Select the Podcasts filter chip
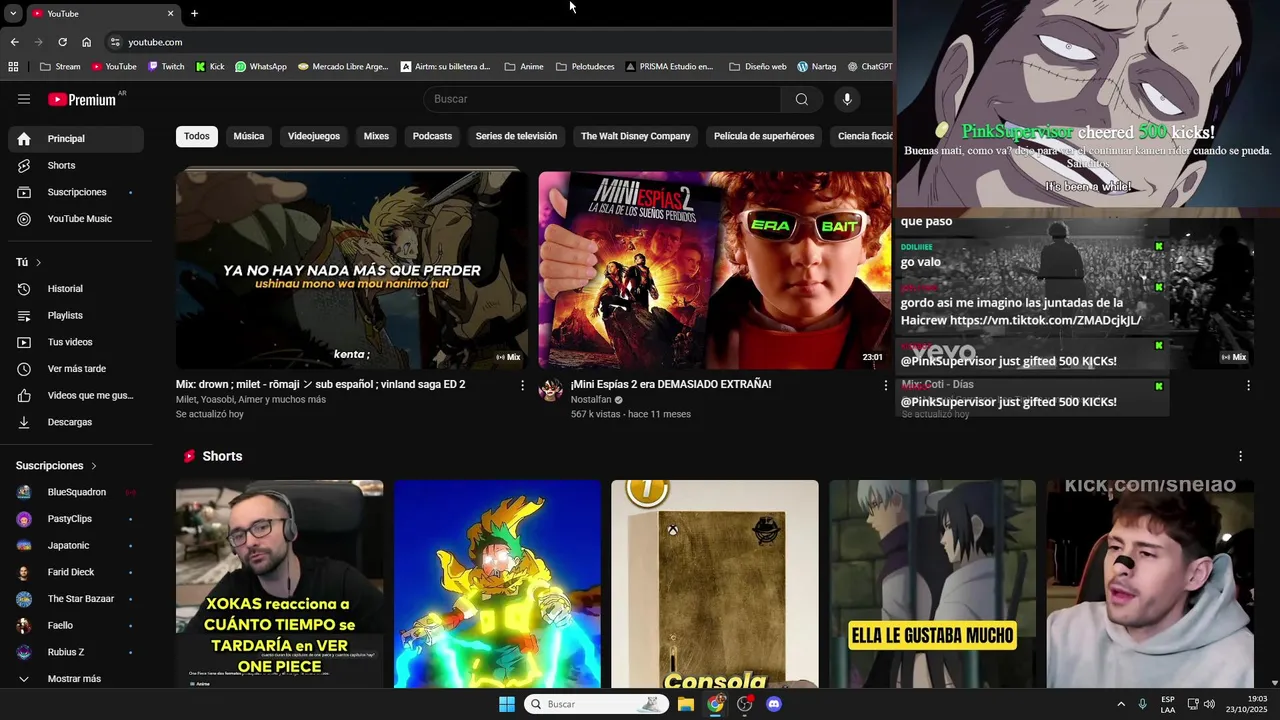Screen dimensions: 1280x720 432,136
